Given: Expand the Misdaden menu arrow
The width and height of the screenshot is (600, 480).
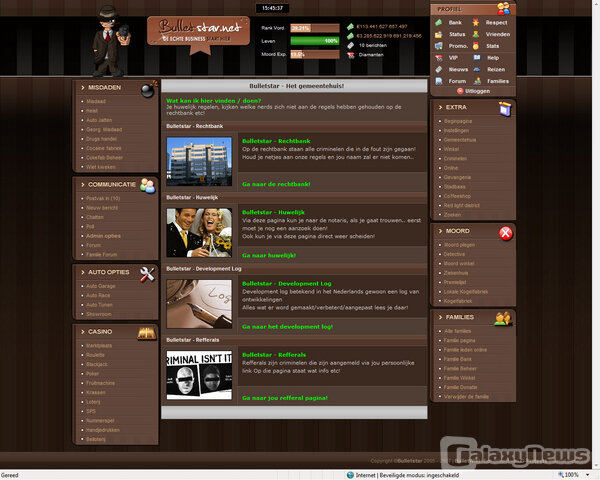Looking at the screenshot, I should pos(82,88).
